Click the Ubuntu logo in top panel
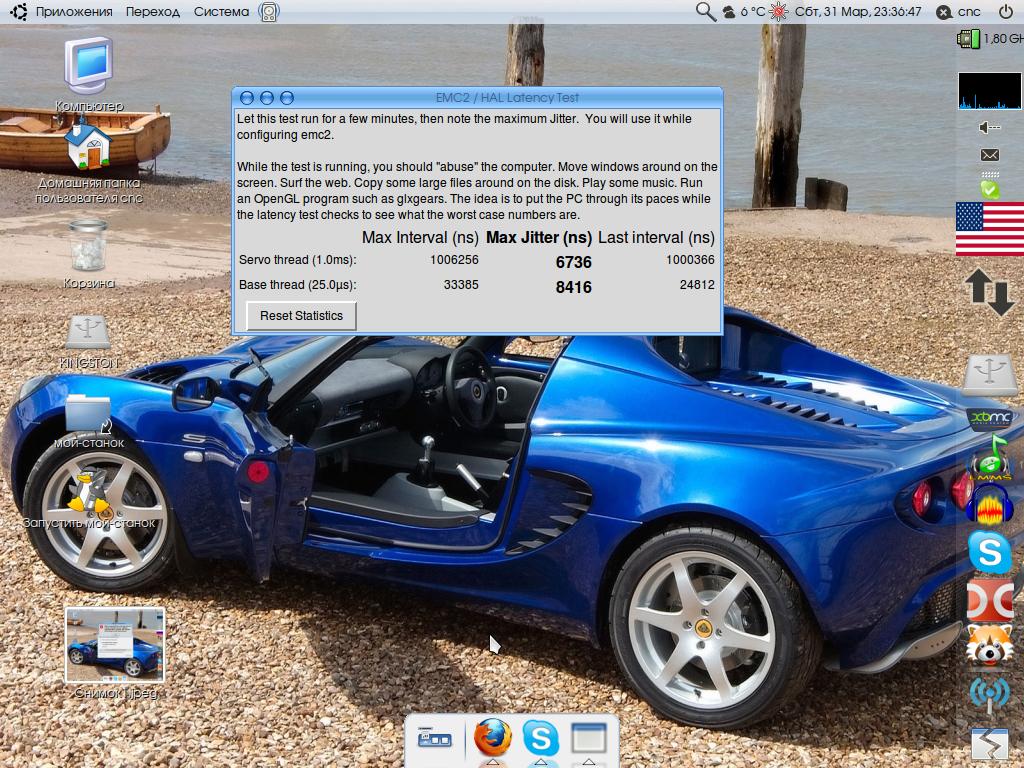The image size is (1024, 768). (x=18, y=12)
